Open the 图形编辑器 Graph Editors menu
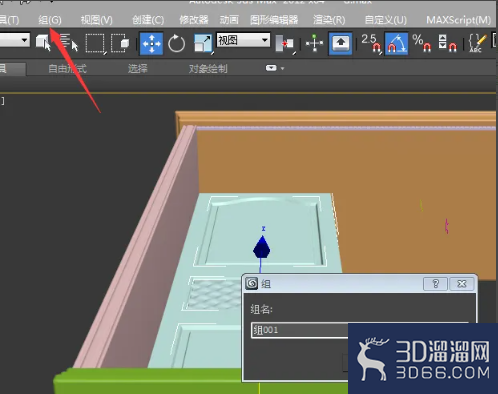The image size is (498, 394). (x=274, y=20)
